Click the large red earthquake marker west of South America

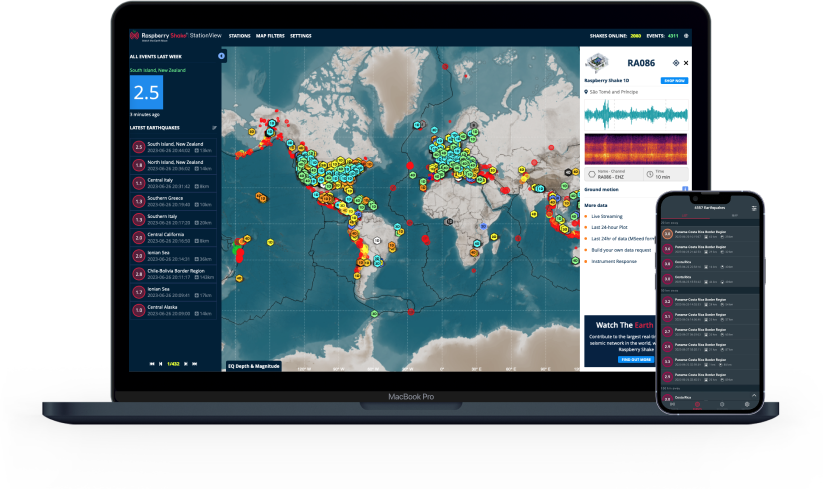click(x=240, y=254)
